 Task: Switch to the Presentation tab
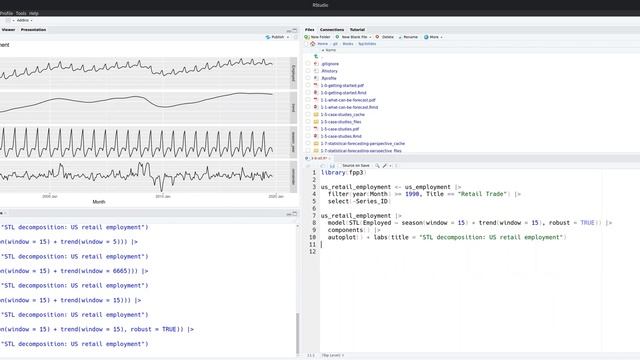[x=33, y=29]
